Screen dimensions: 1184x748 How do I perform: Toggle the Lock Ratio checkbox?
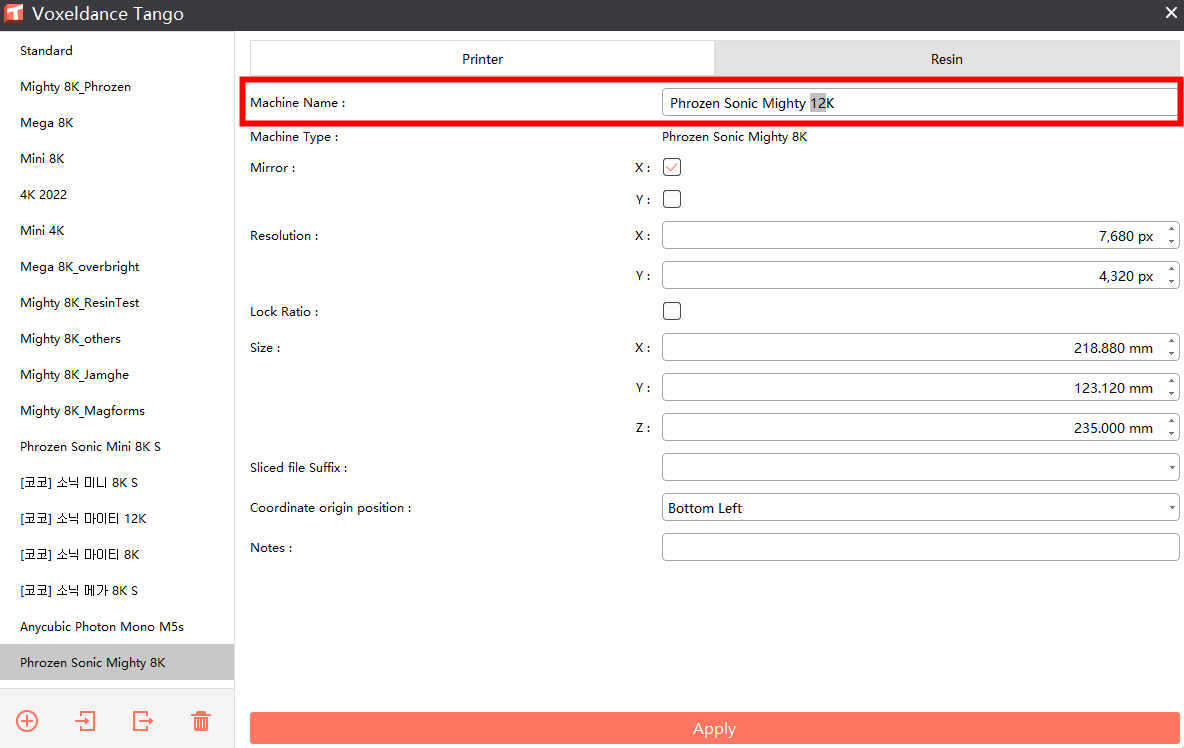point(672,312)
